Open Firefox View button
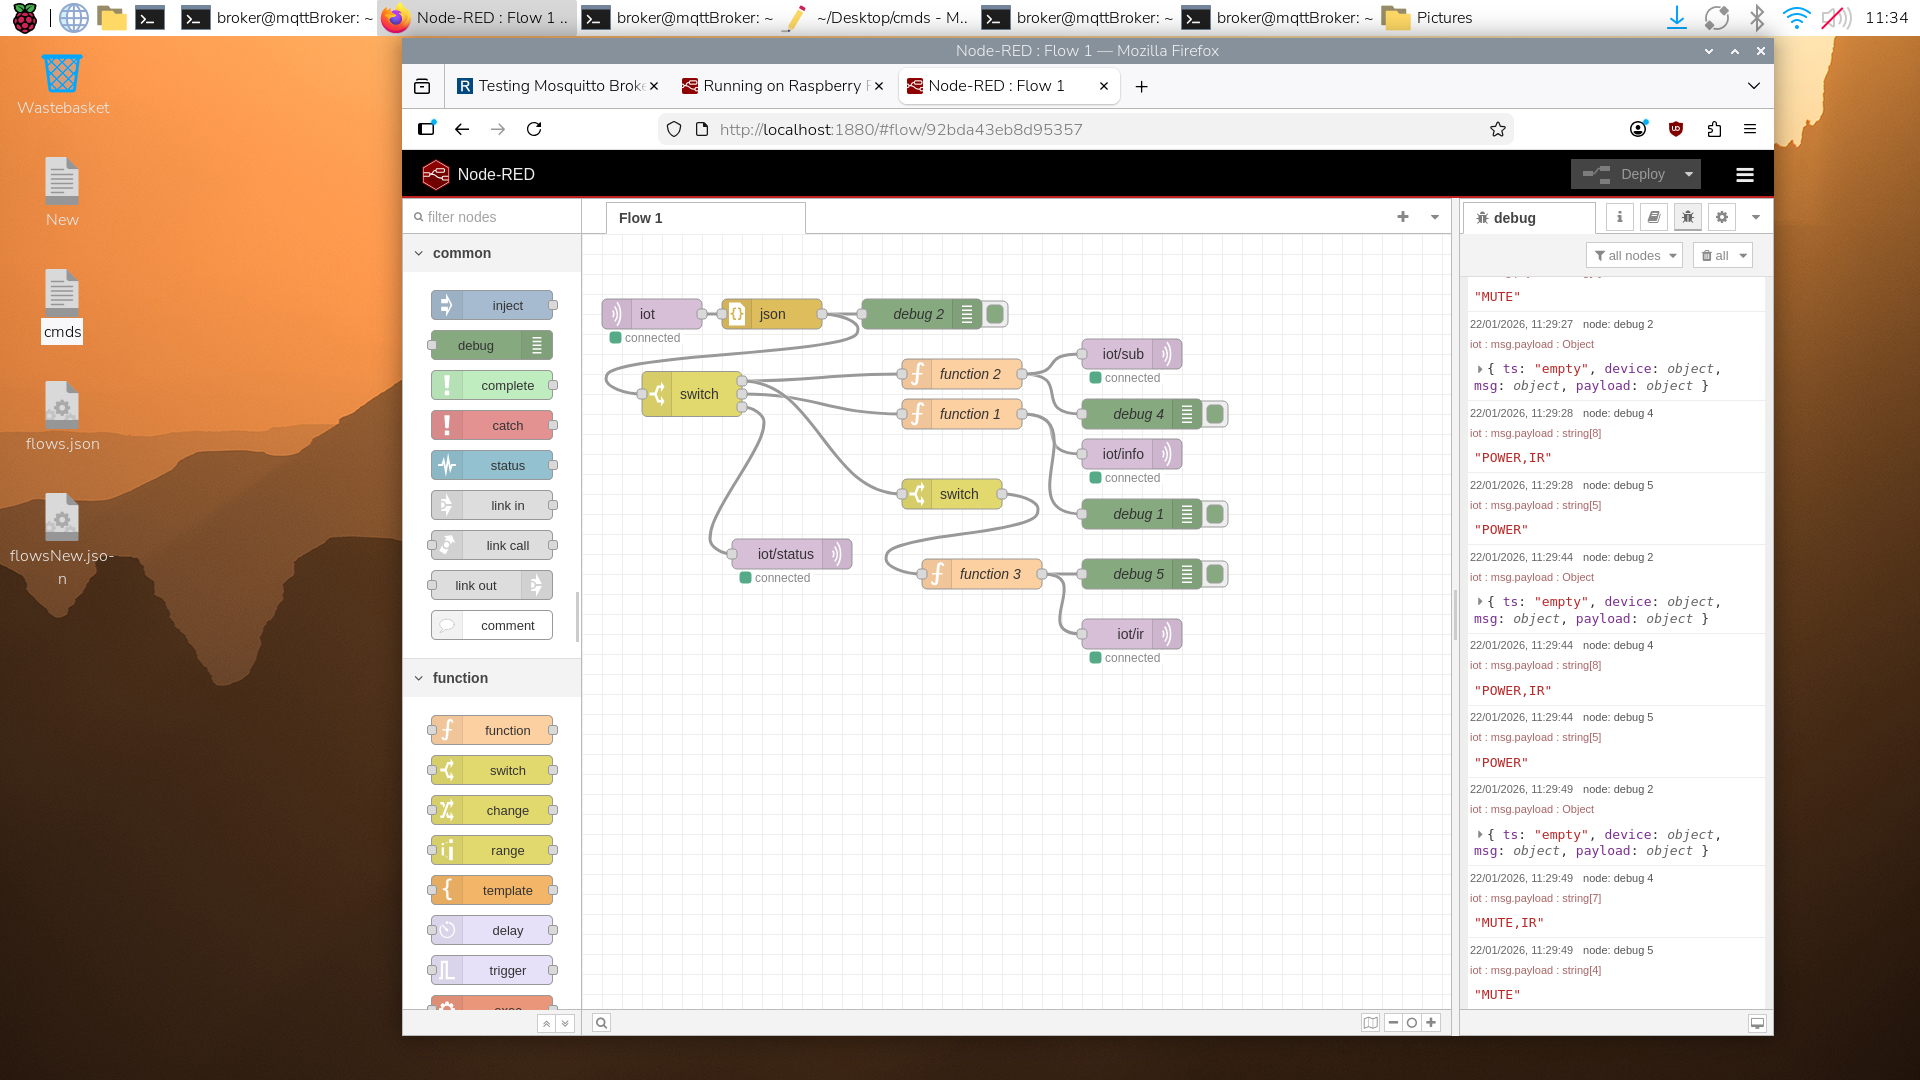Screen dimensions: 1920x1080 click(x=422, y=87)
